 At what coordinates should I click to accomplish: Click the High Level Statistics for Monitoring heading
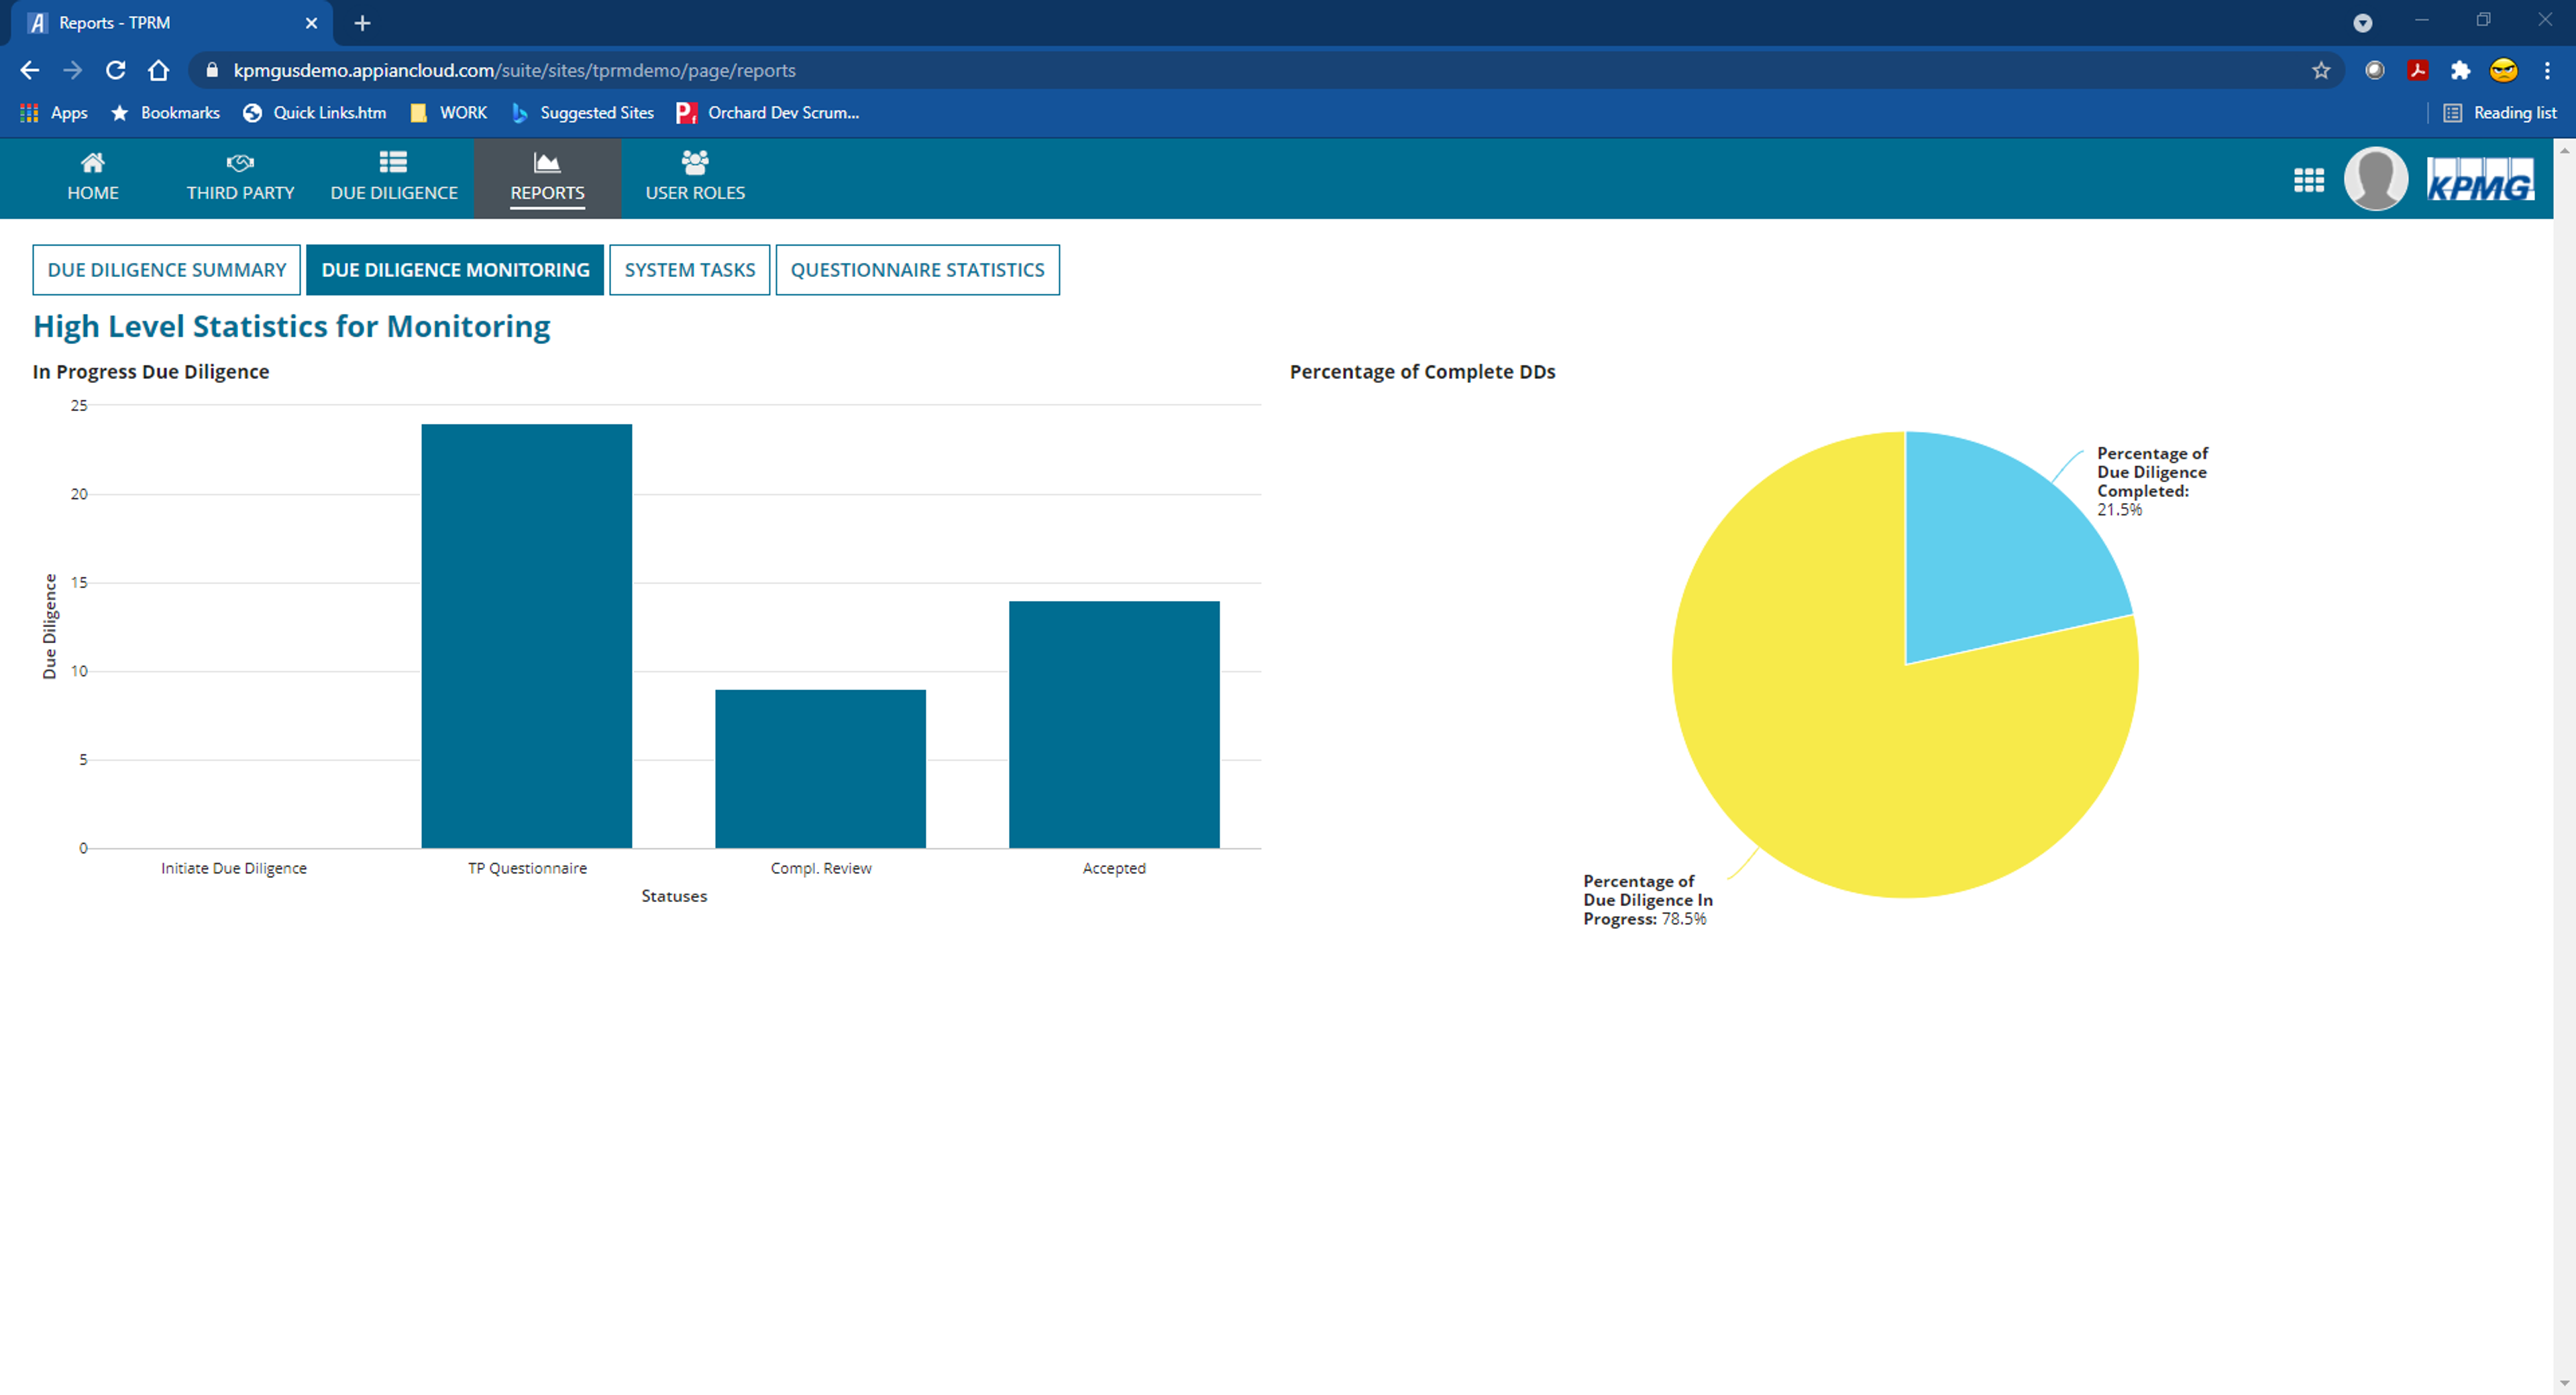pyautogui.click(x=291, y=326)
